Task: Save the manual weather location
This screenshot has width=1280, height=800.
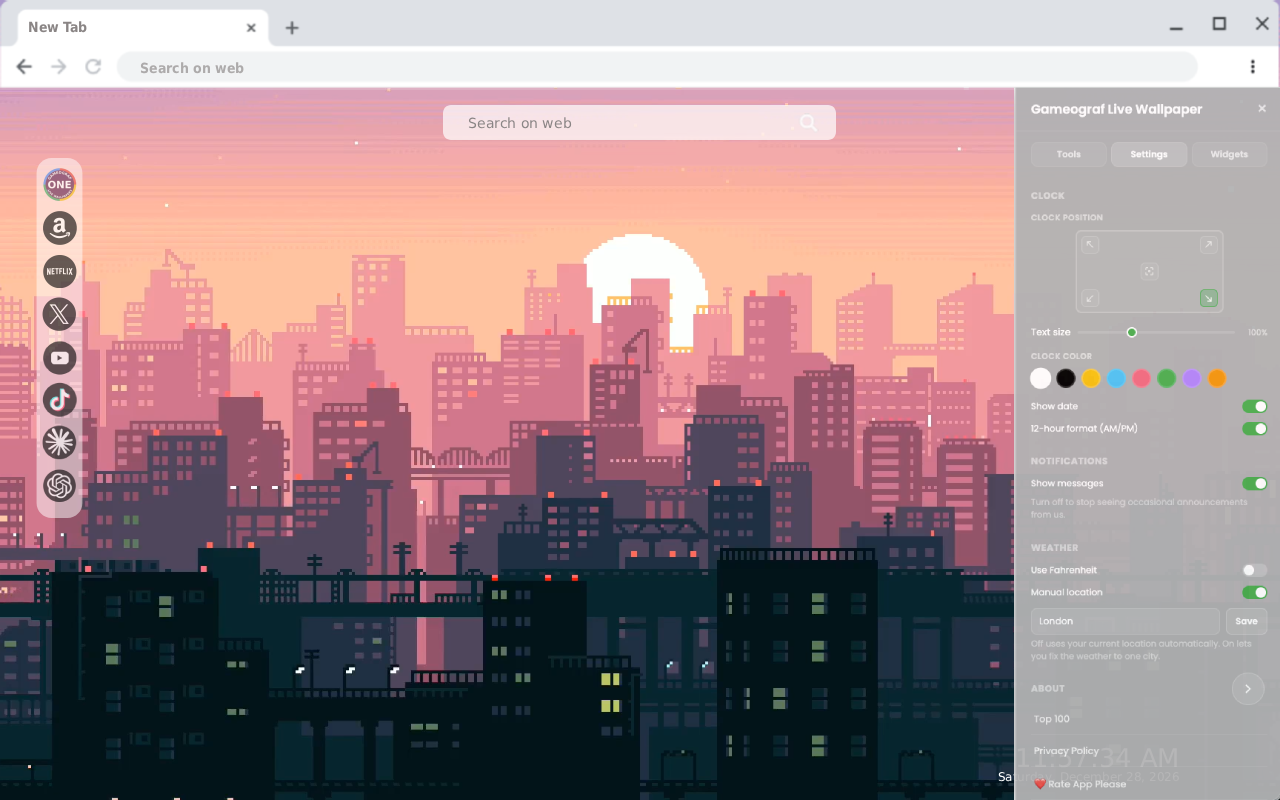Action: point(1246,621)
